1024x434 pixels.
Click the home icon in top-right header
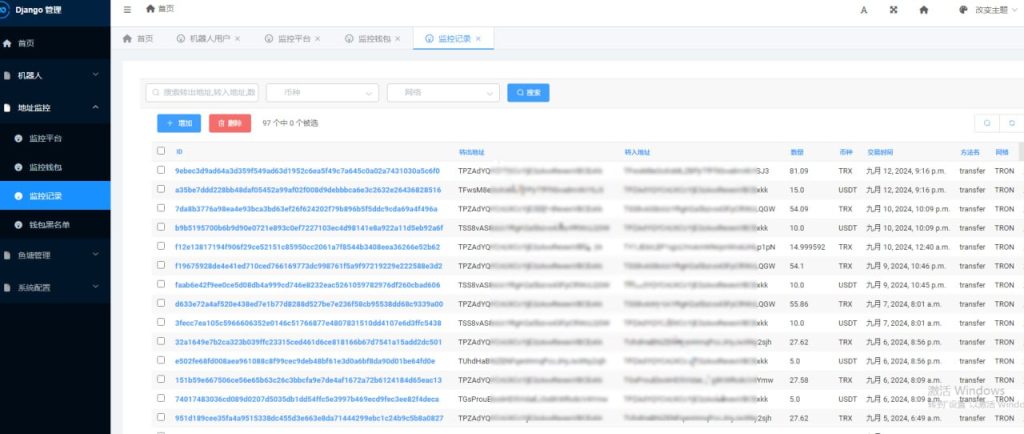point(923,9)
